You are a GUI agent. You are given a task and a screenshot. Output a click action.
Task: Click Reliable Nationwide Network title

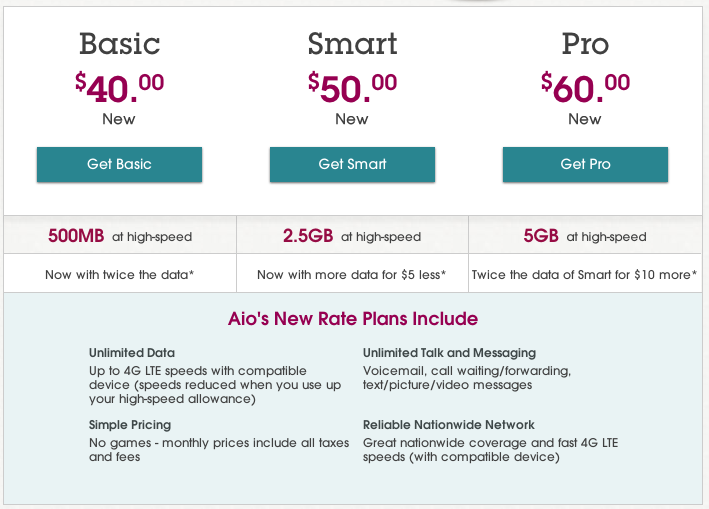click(449, 425)
